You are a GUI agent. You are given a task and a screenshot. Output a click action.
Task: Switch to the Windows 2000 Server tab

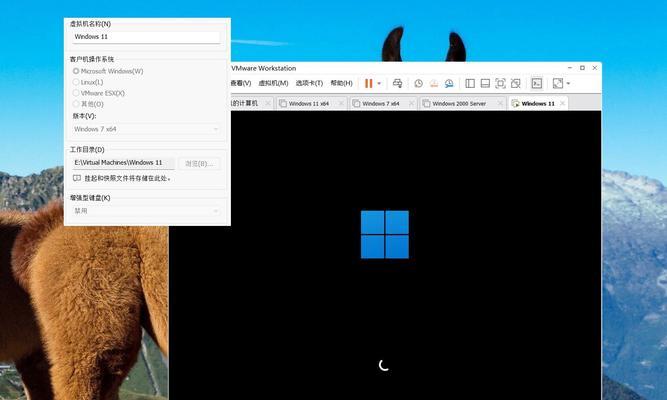[x=459, y=103]
